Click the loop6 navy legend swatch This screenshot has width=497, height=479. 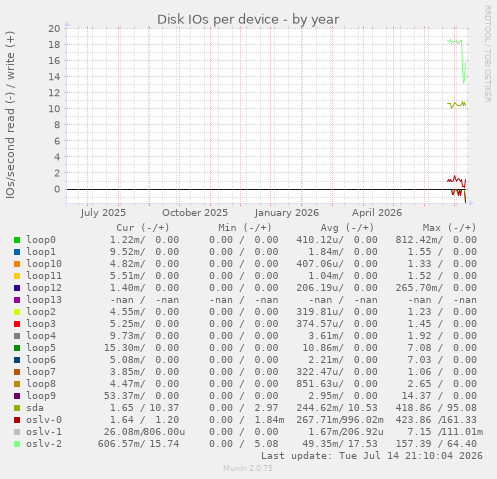[x=17, y=360]
